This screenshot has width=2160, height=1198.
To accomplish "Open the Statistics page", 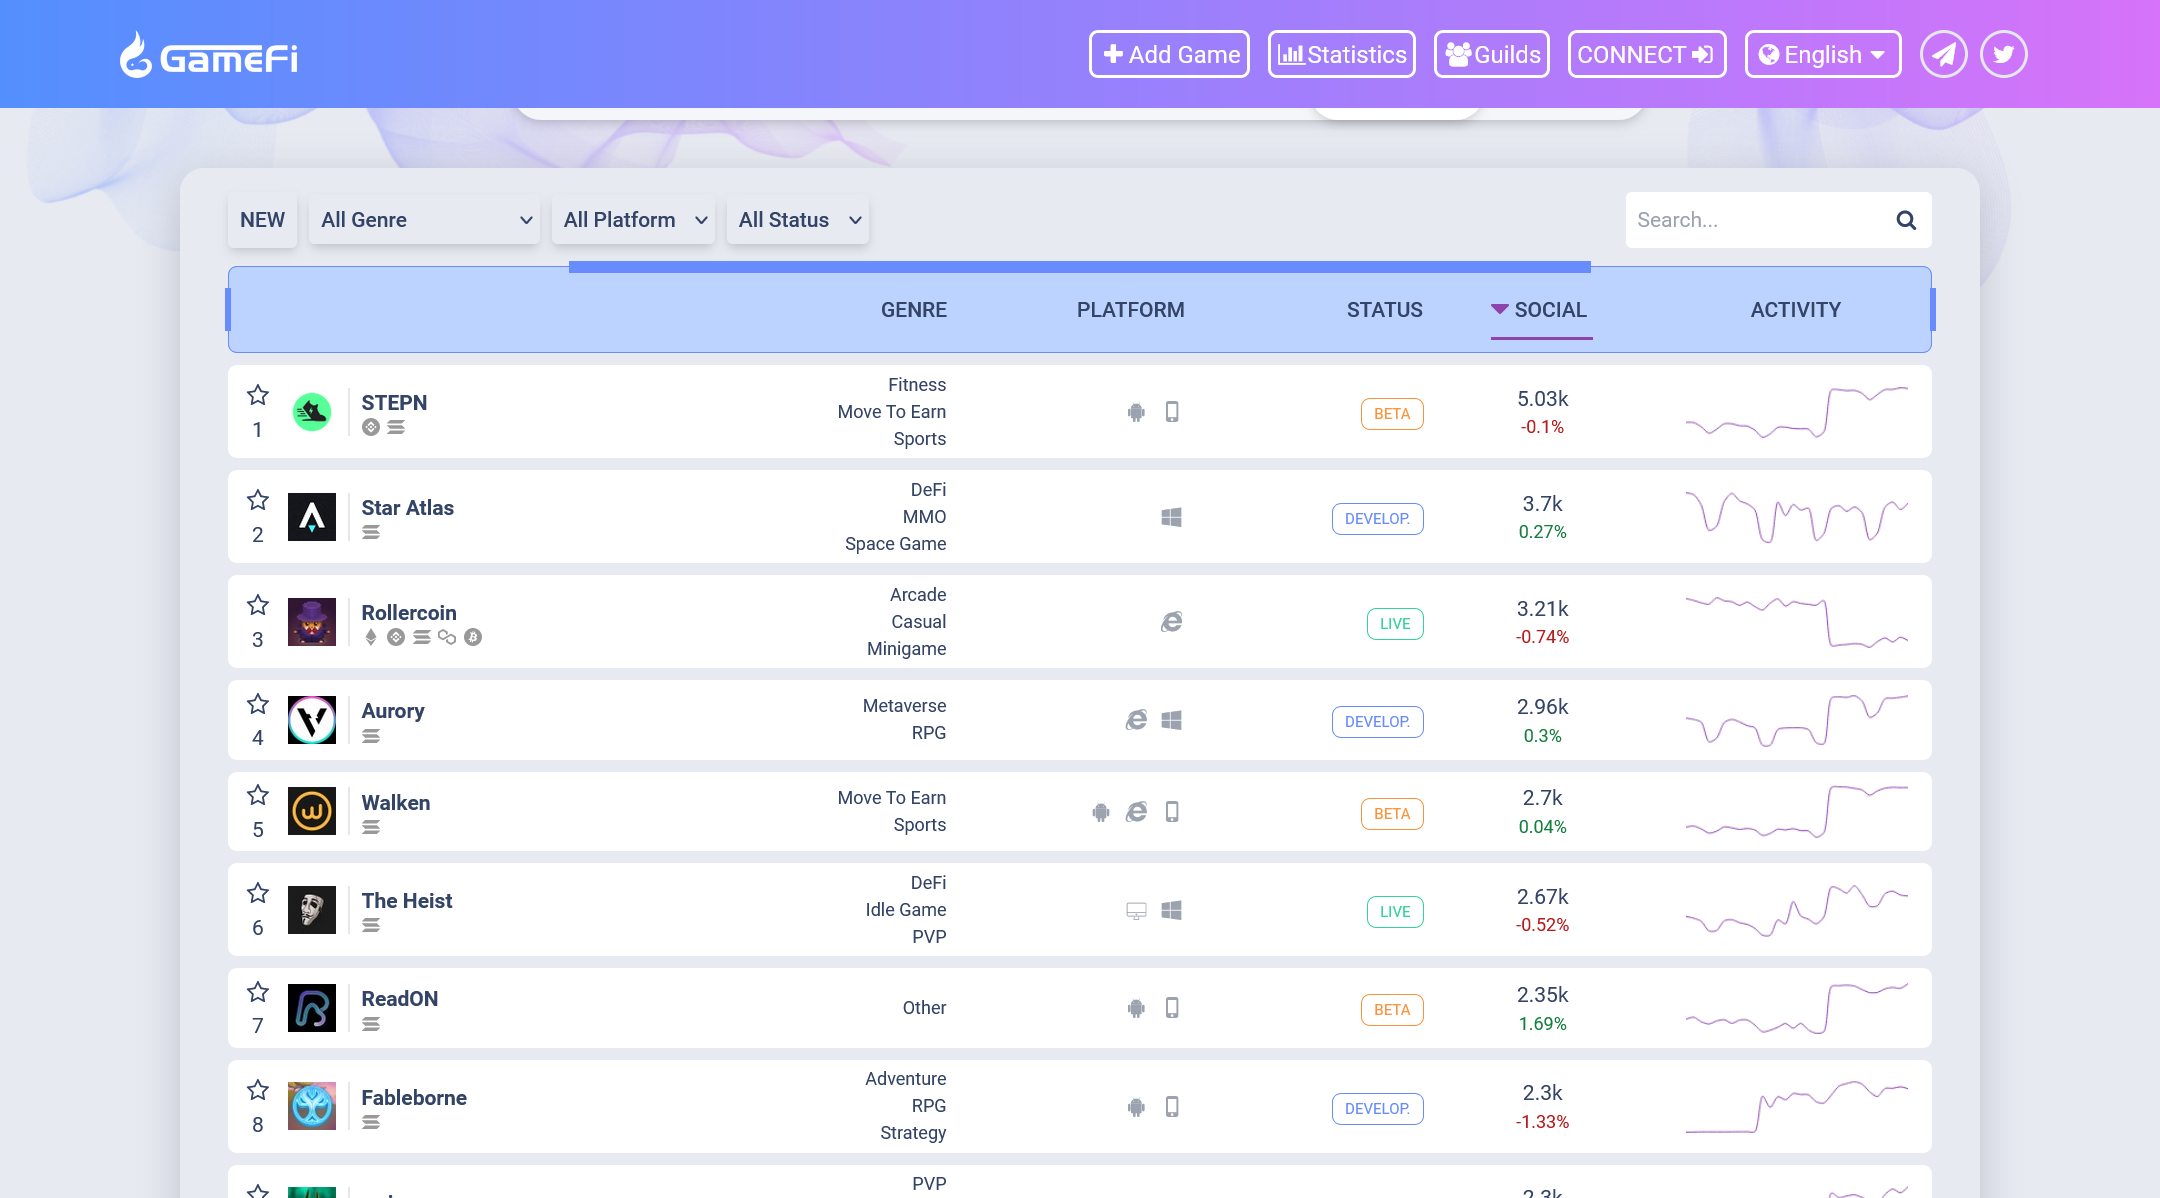I will (1342, 54).
